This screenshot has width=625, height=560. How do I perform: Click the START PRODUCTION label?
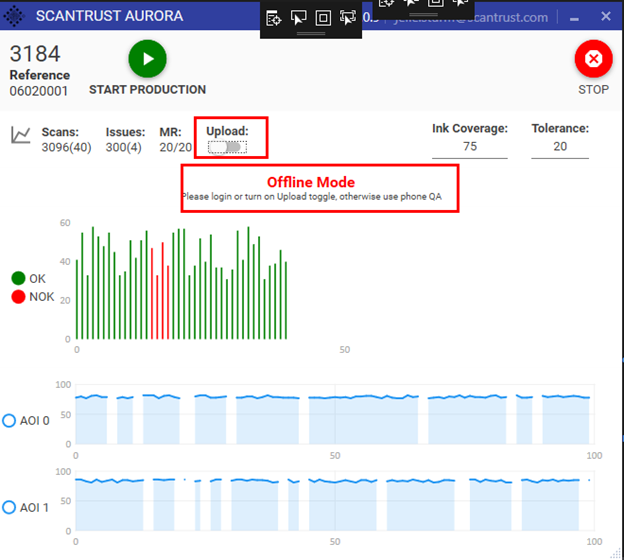pyautogui.click(x=147, y=90)
